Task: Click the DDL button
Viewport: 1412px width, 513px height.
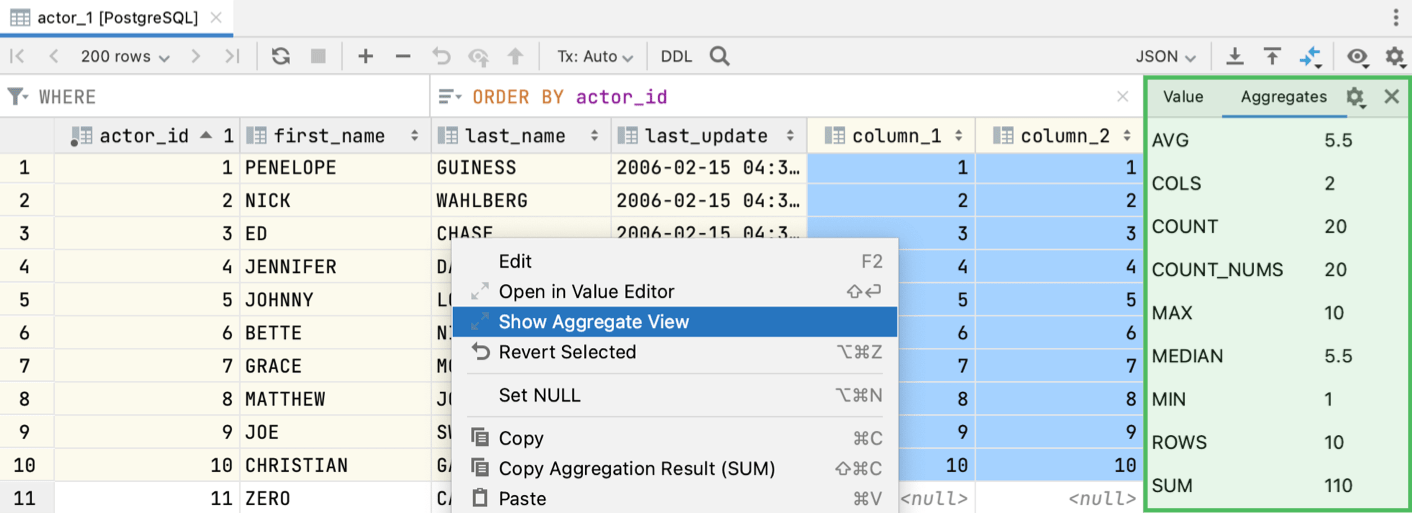Action: click(677, 57)
